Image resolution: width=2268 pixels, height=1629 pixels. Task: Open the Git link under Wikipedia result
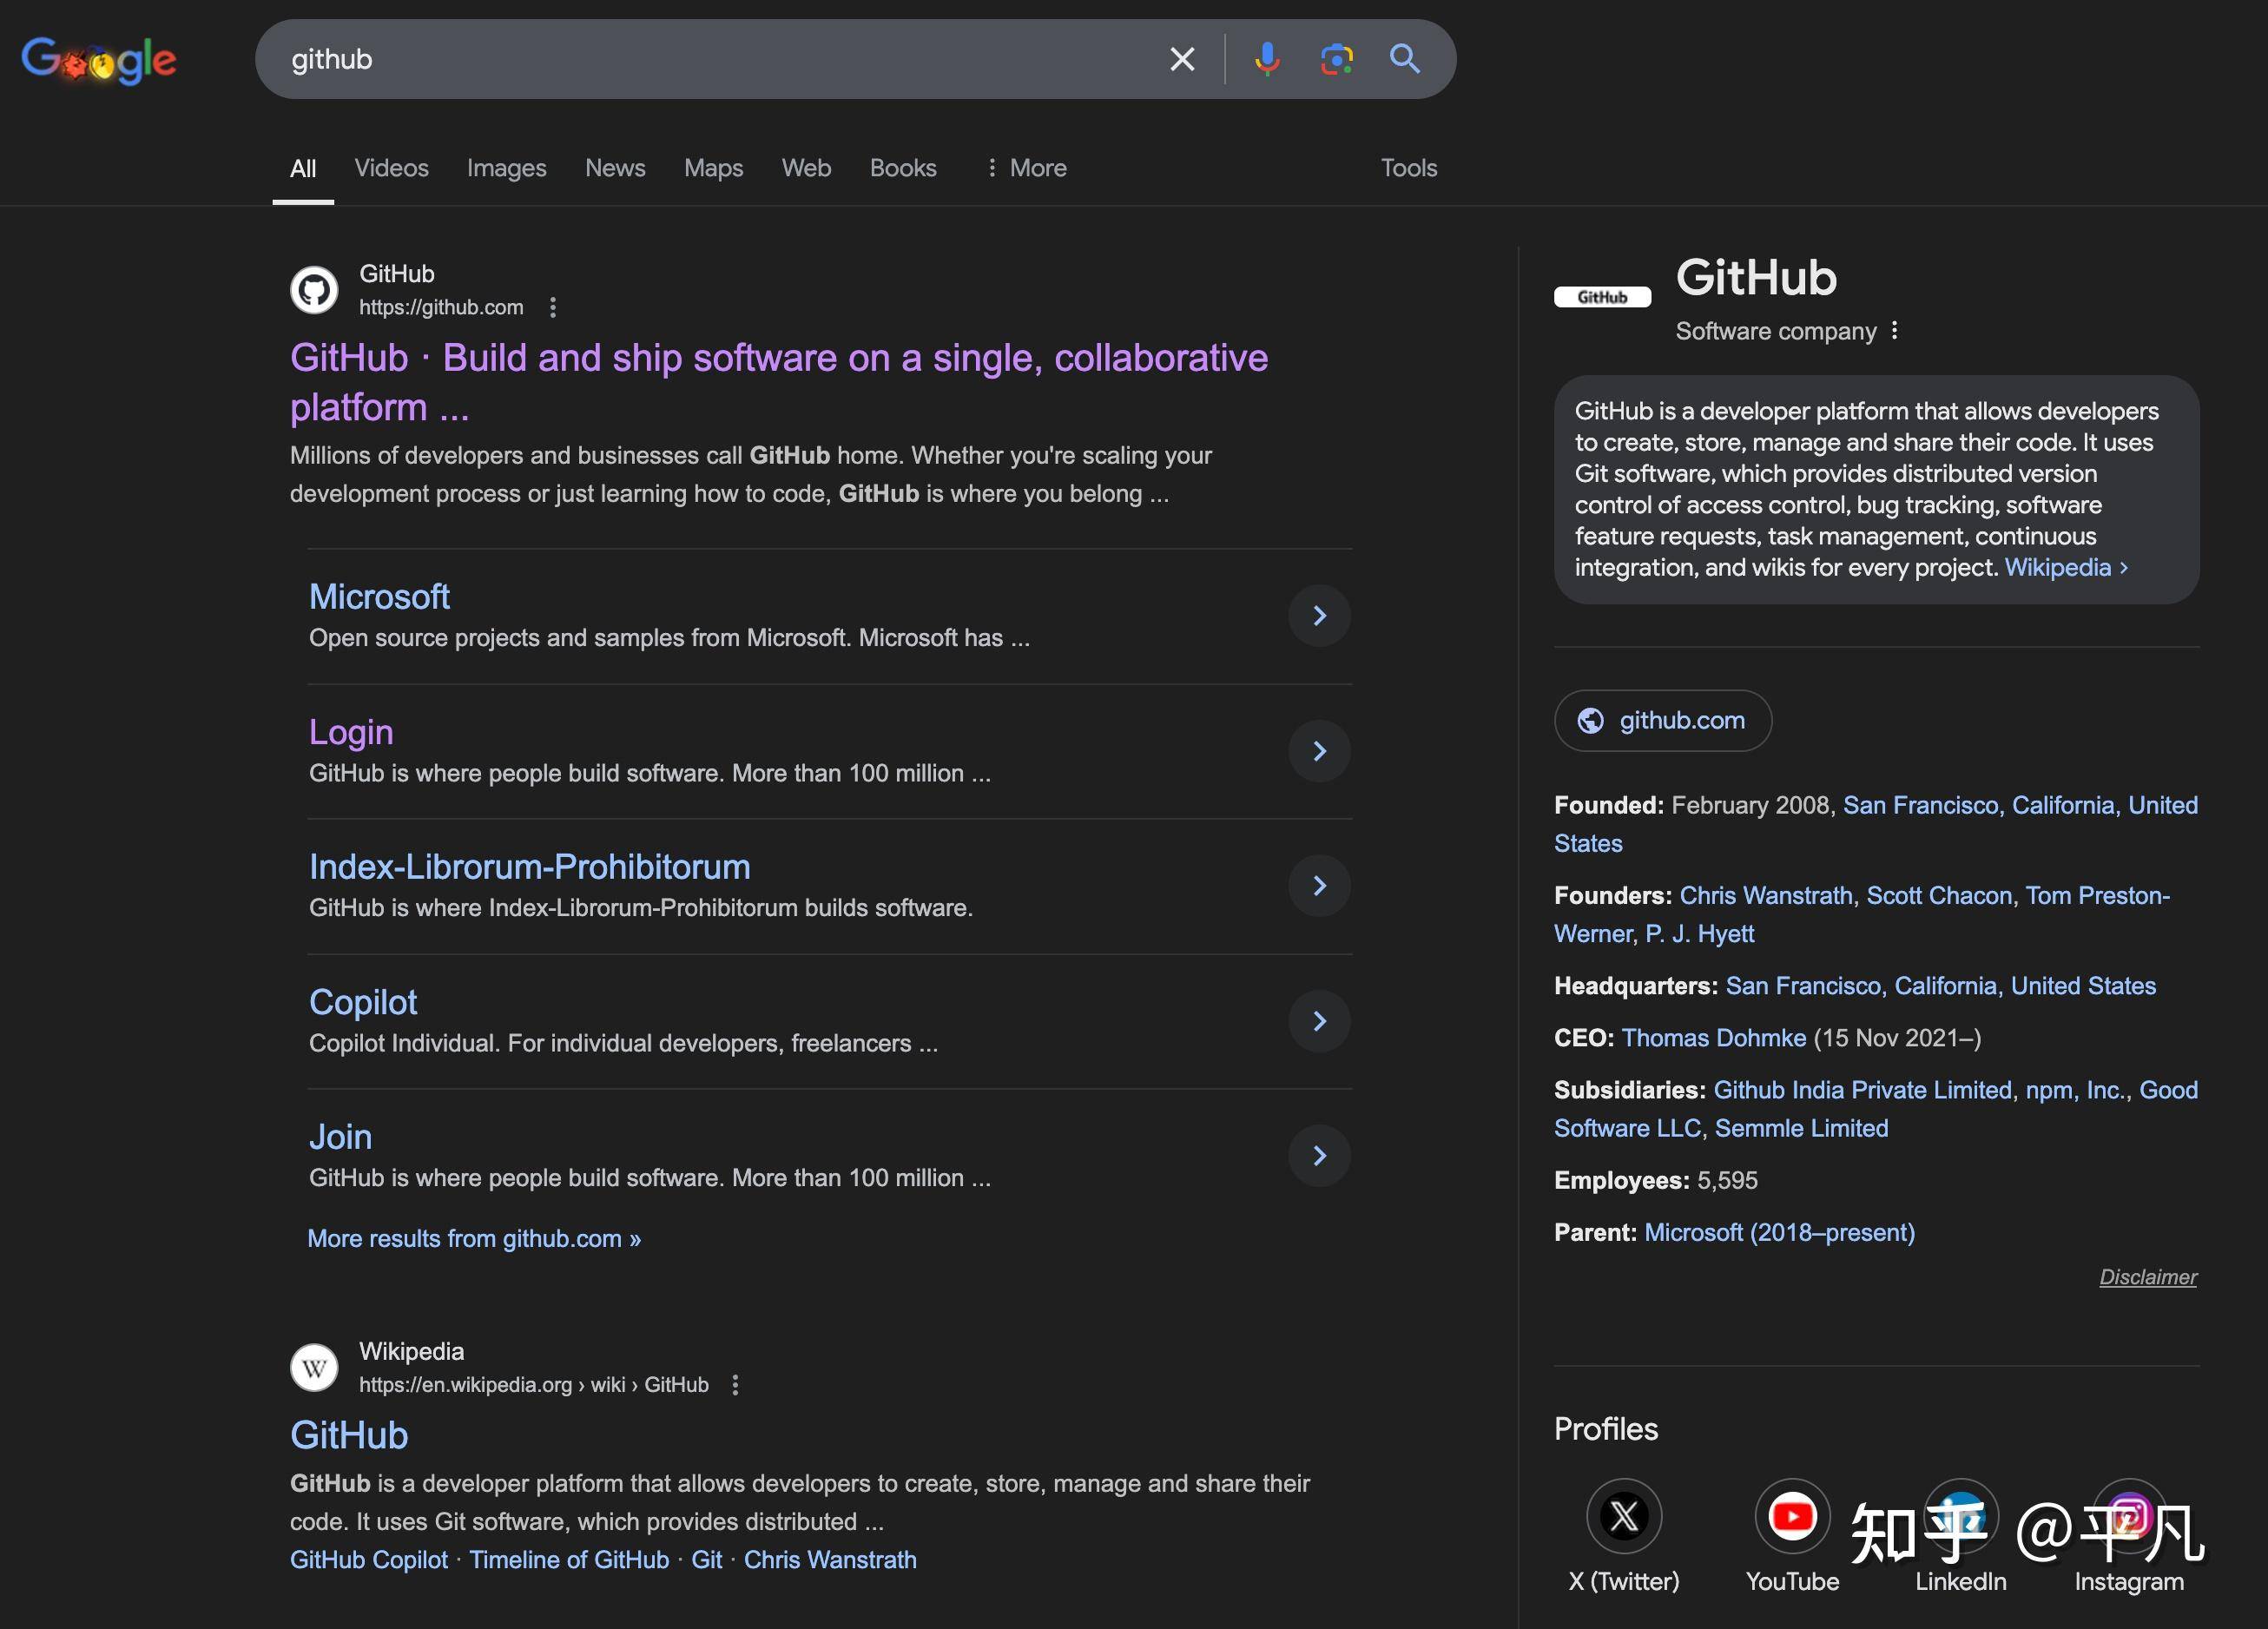706,1560
